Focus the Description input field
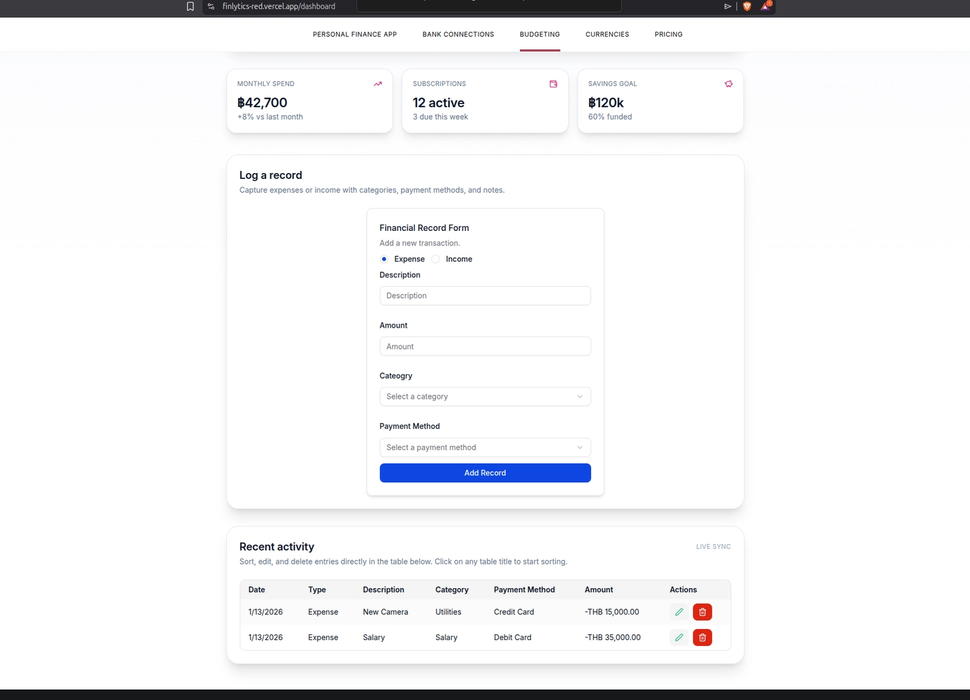 [x=485, y=296]
